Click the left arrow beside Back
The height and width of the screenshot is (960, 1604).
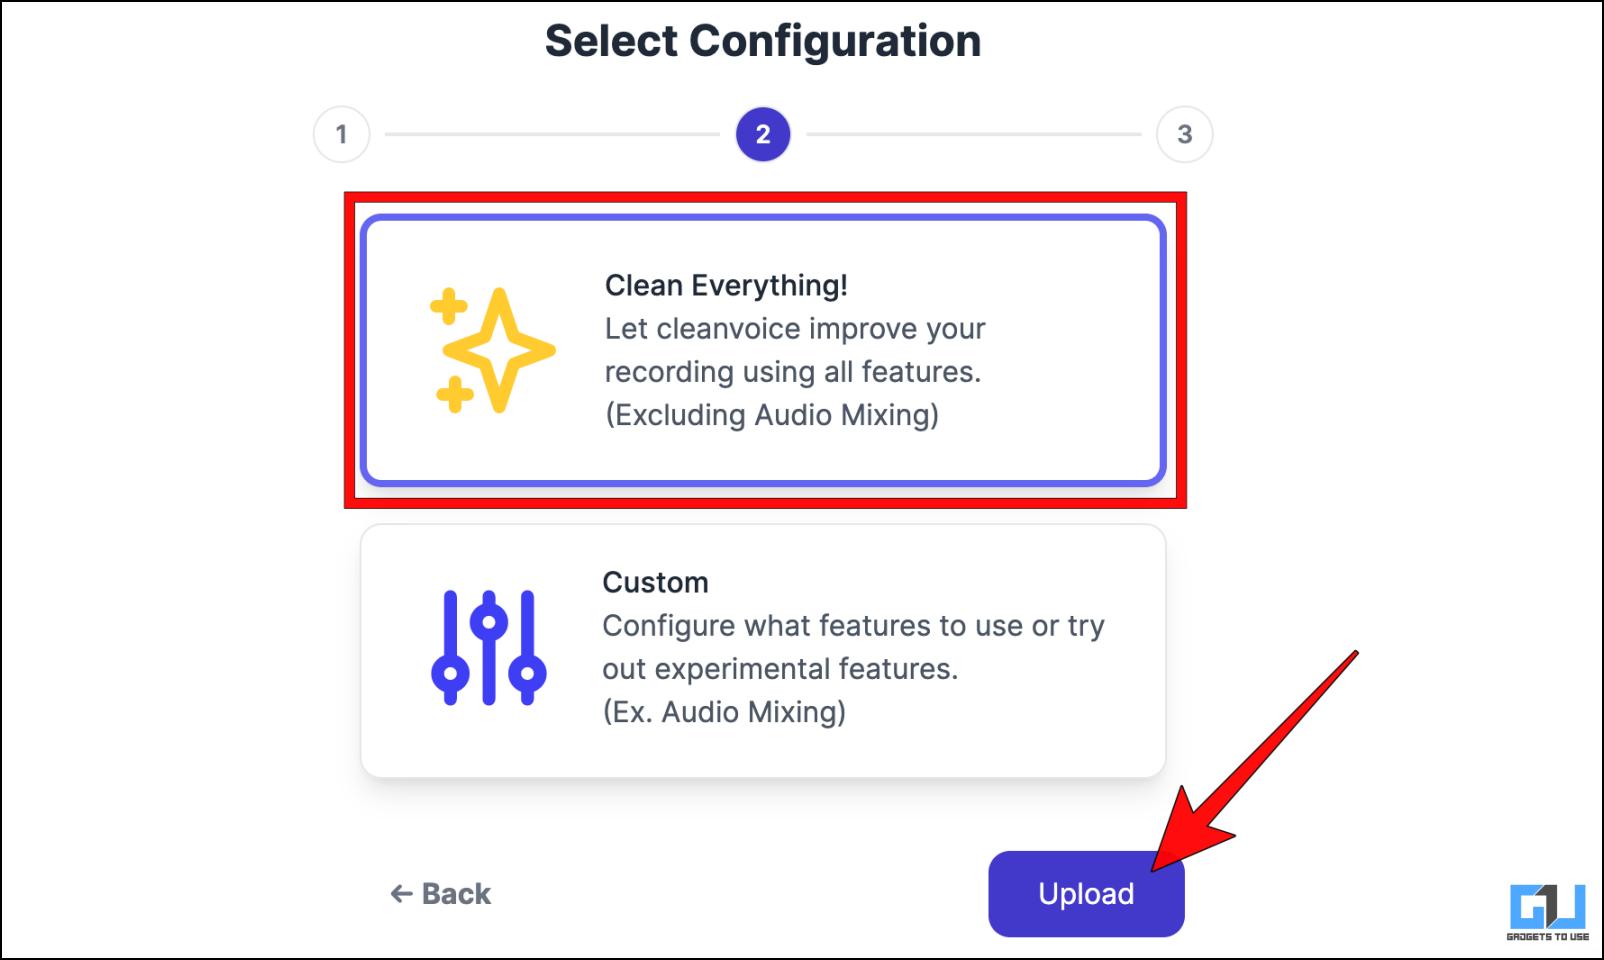pyautogui.click(x=402, y=894)
